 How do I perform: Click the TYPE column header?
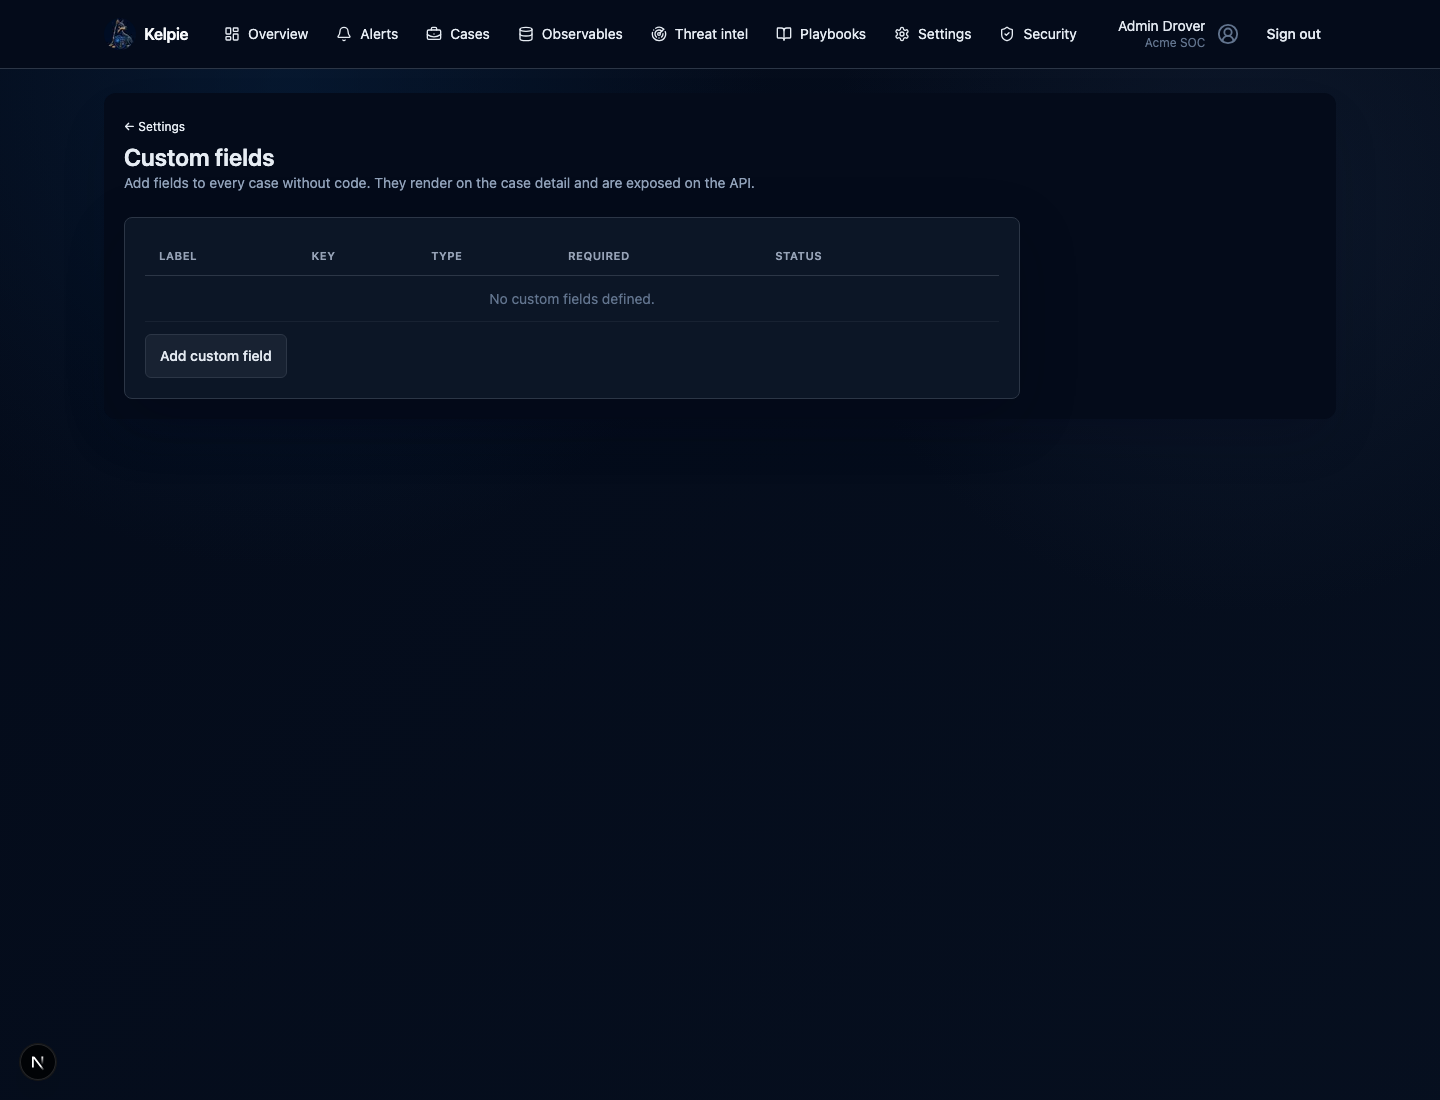tap(447, 256)
